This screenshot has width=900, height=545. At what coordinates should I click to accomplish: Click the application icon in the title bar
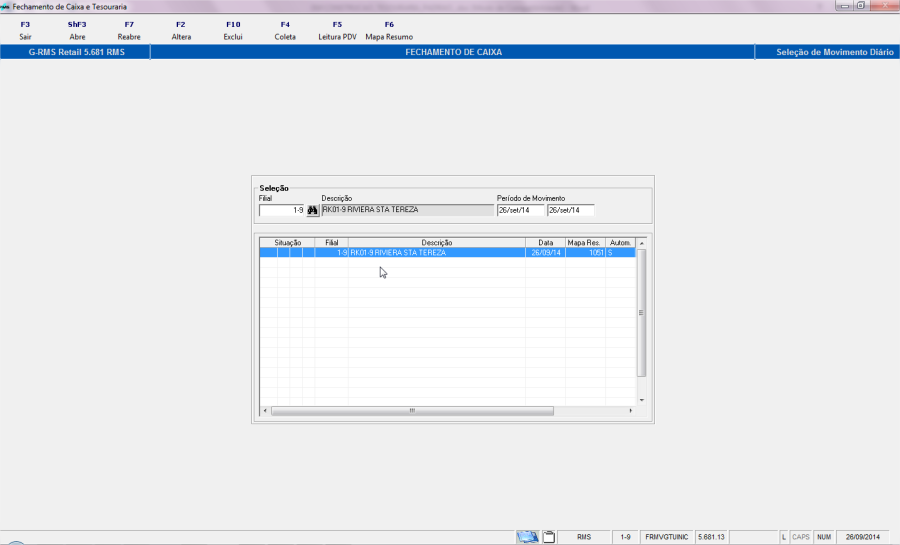(6, 7)
